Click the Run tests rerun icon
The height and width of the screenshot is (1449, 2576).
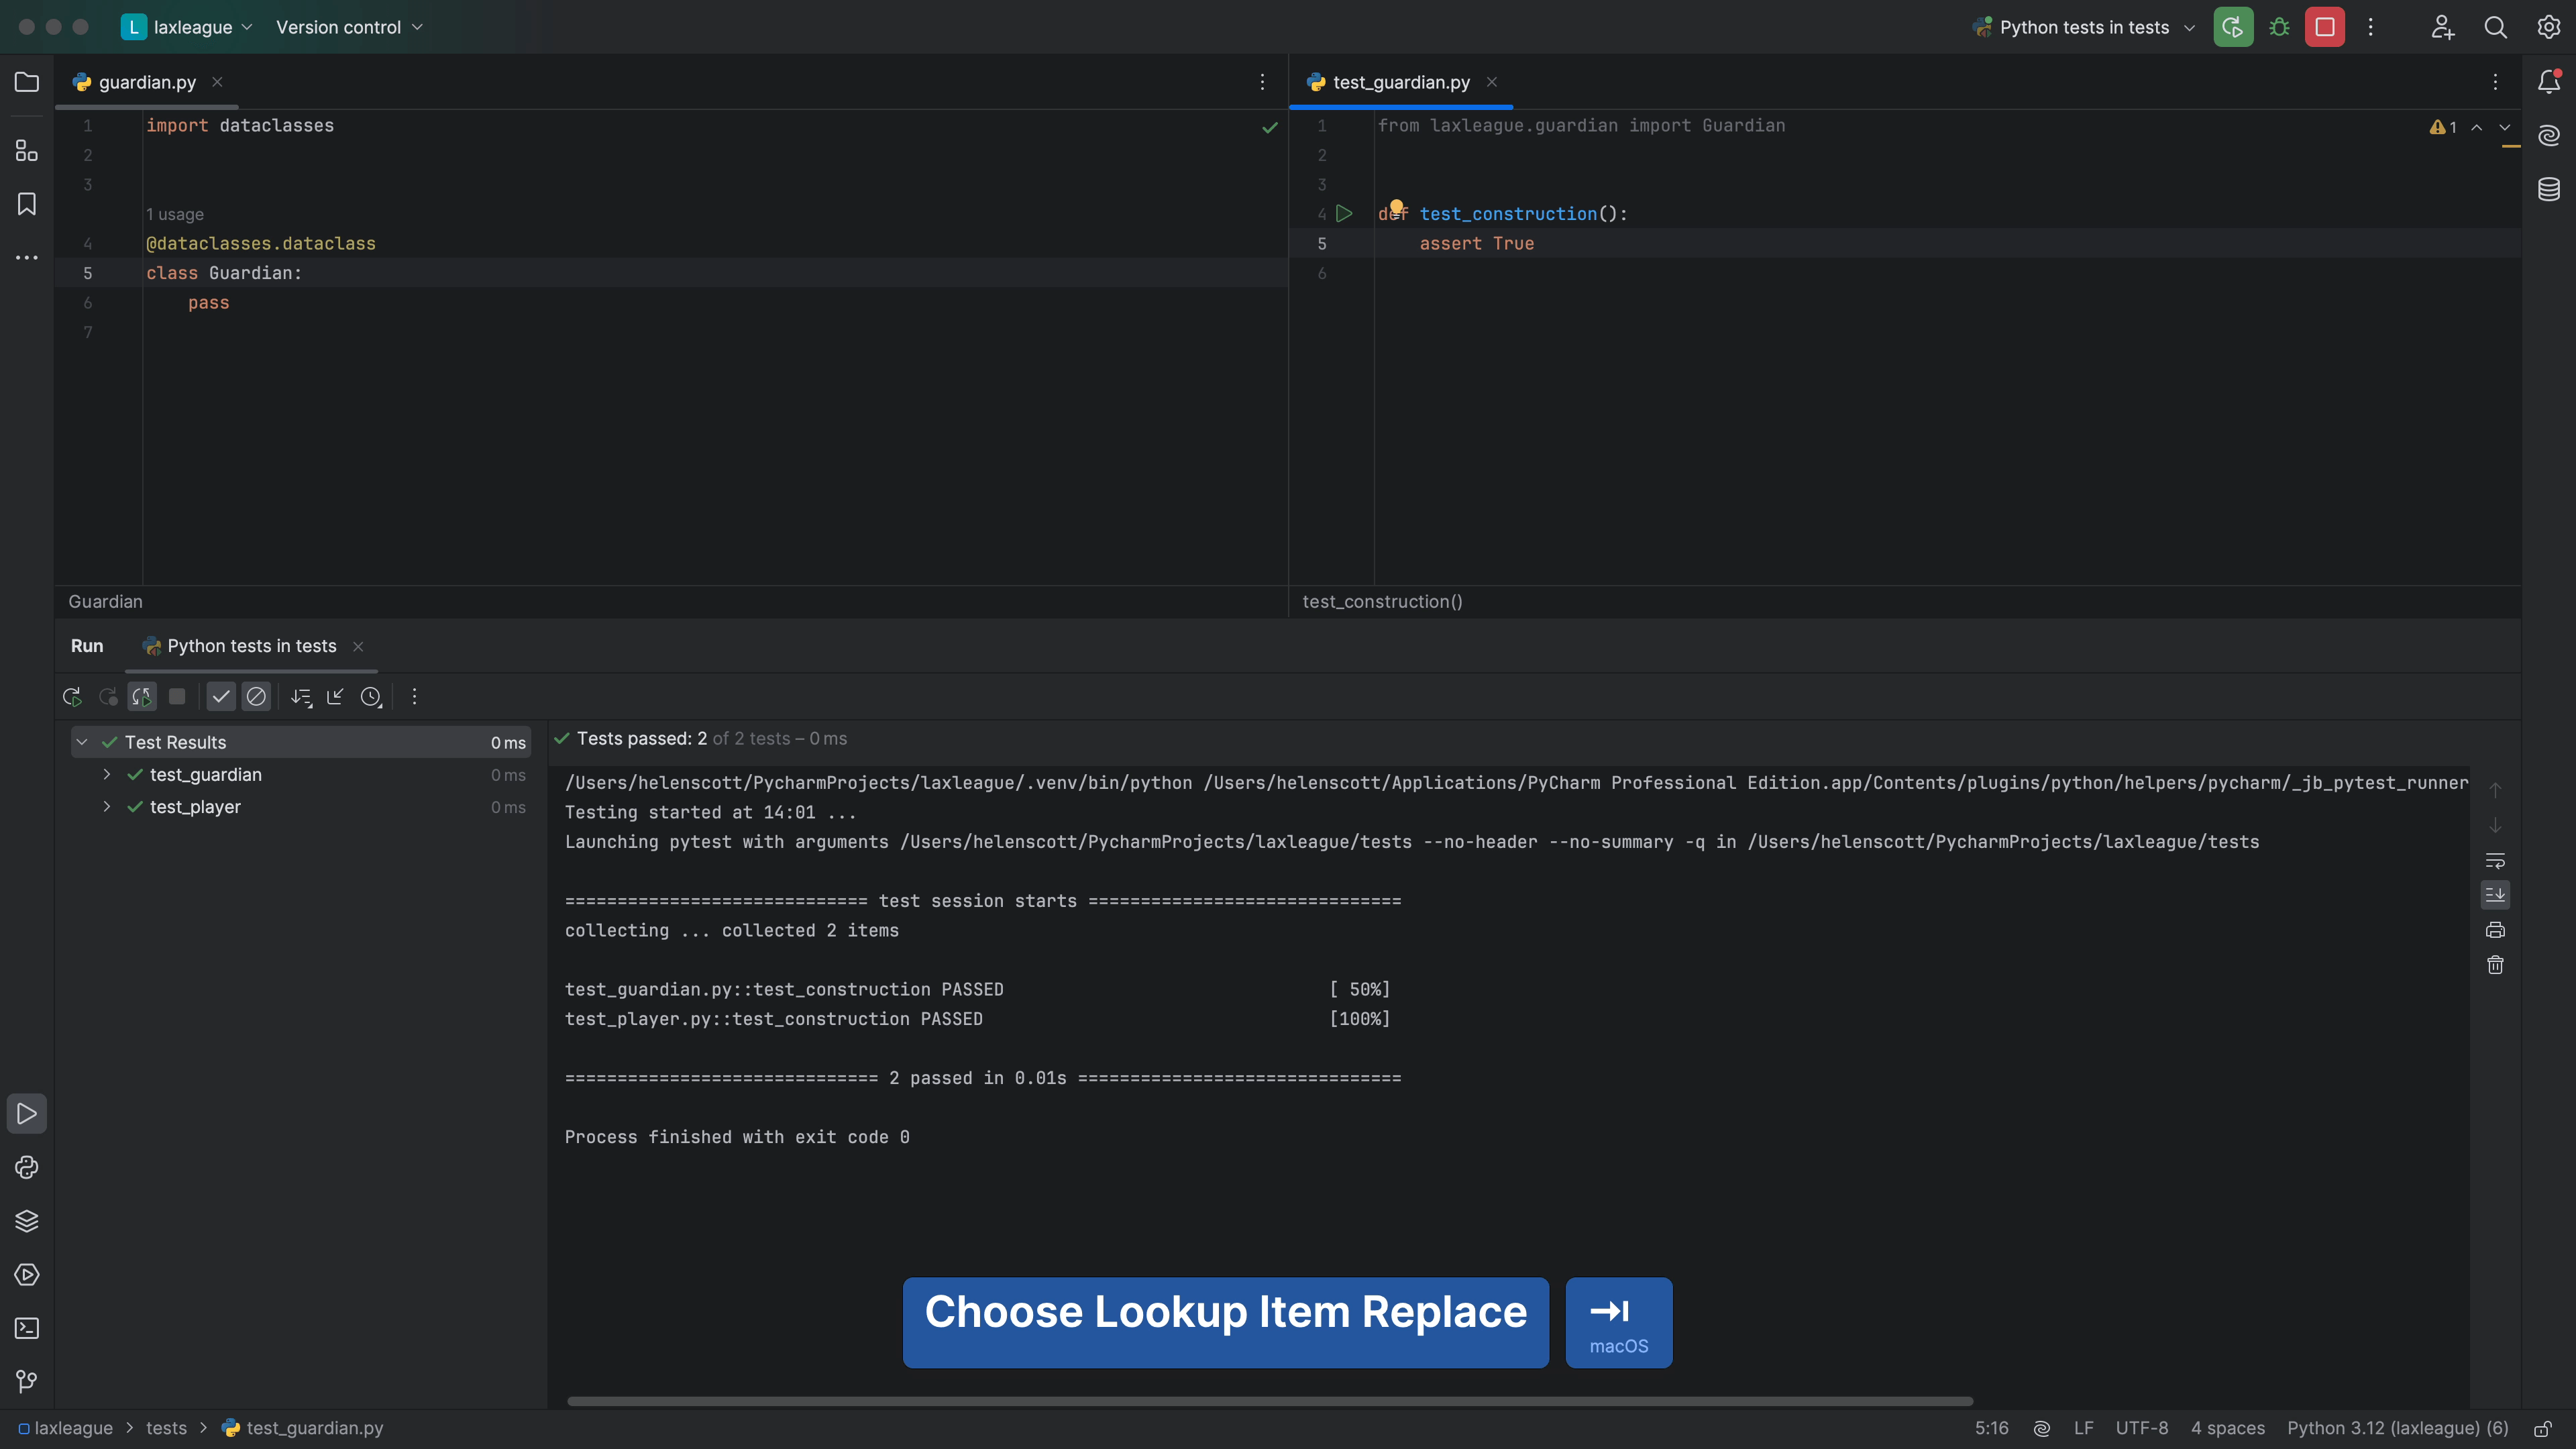70,697
